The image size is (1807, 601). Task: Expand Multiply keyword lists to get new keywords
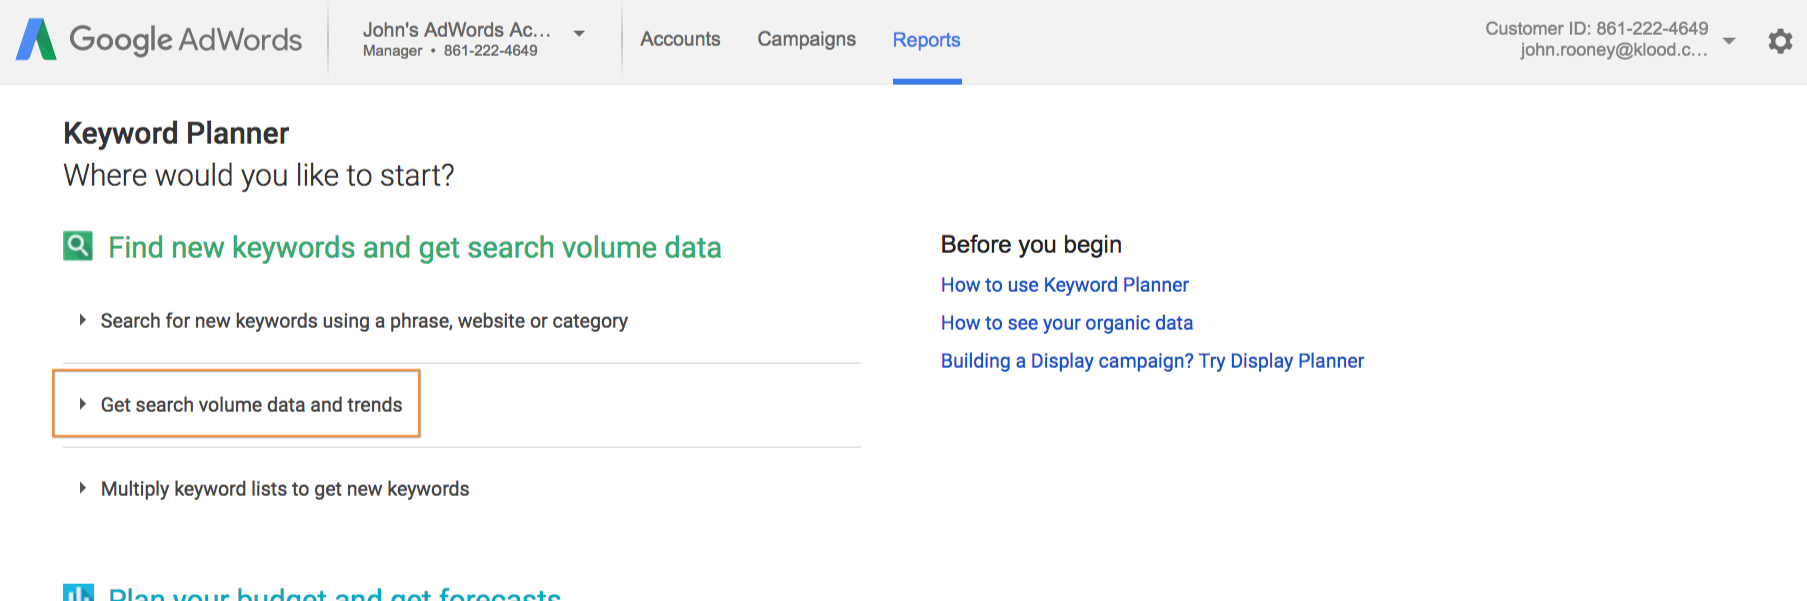[x=284, y=489]
